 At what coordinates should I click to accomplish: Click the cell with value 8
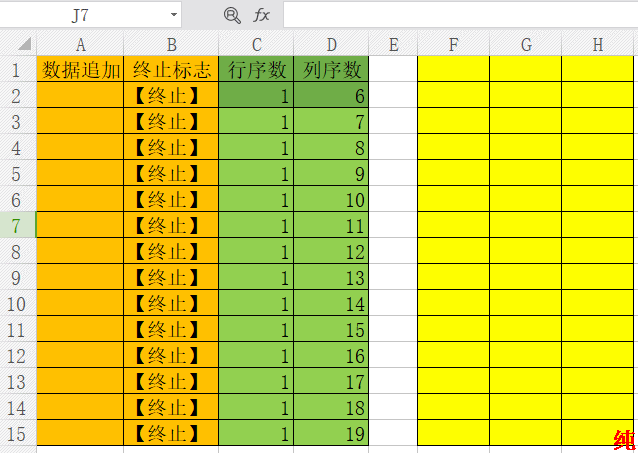331,147
